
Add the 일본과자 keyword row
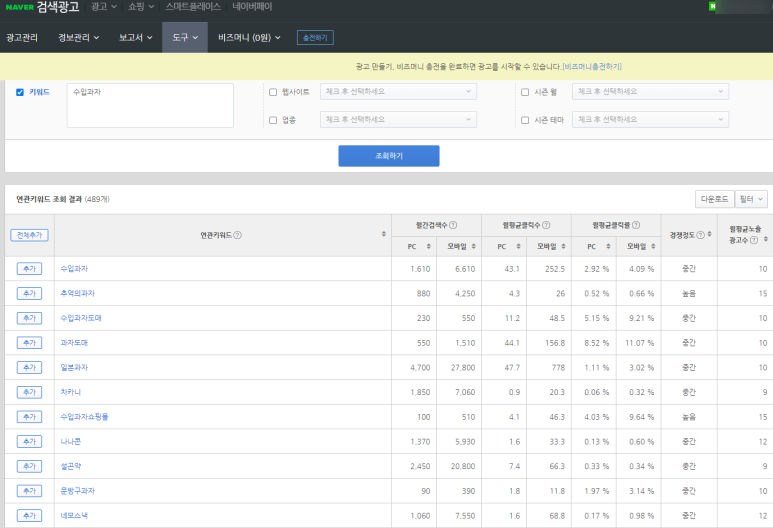point(30,367)
